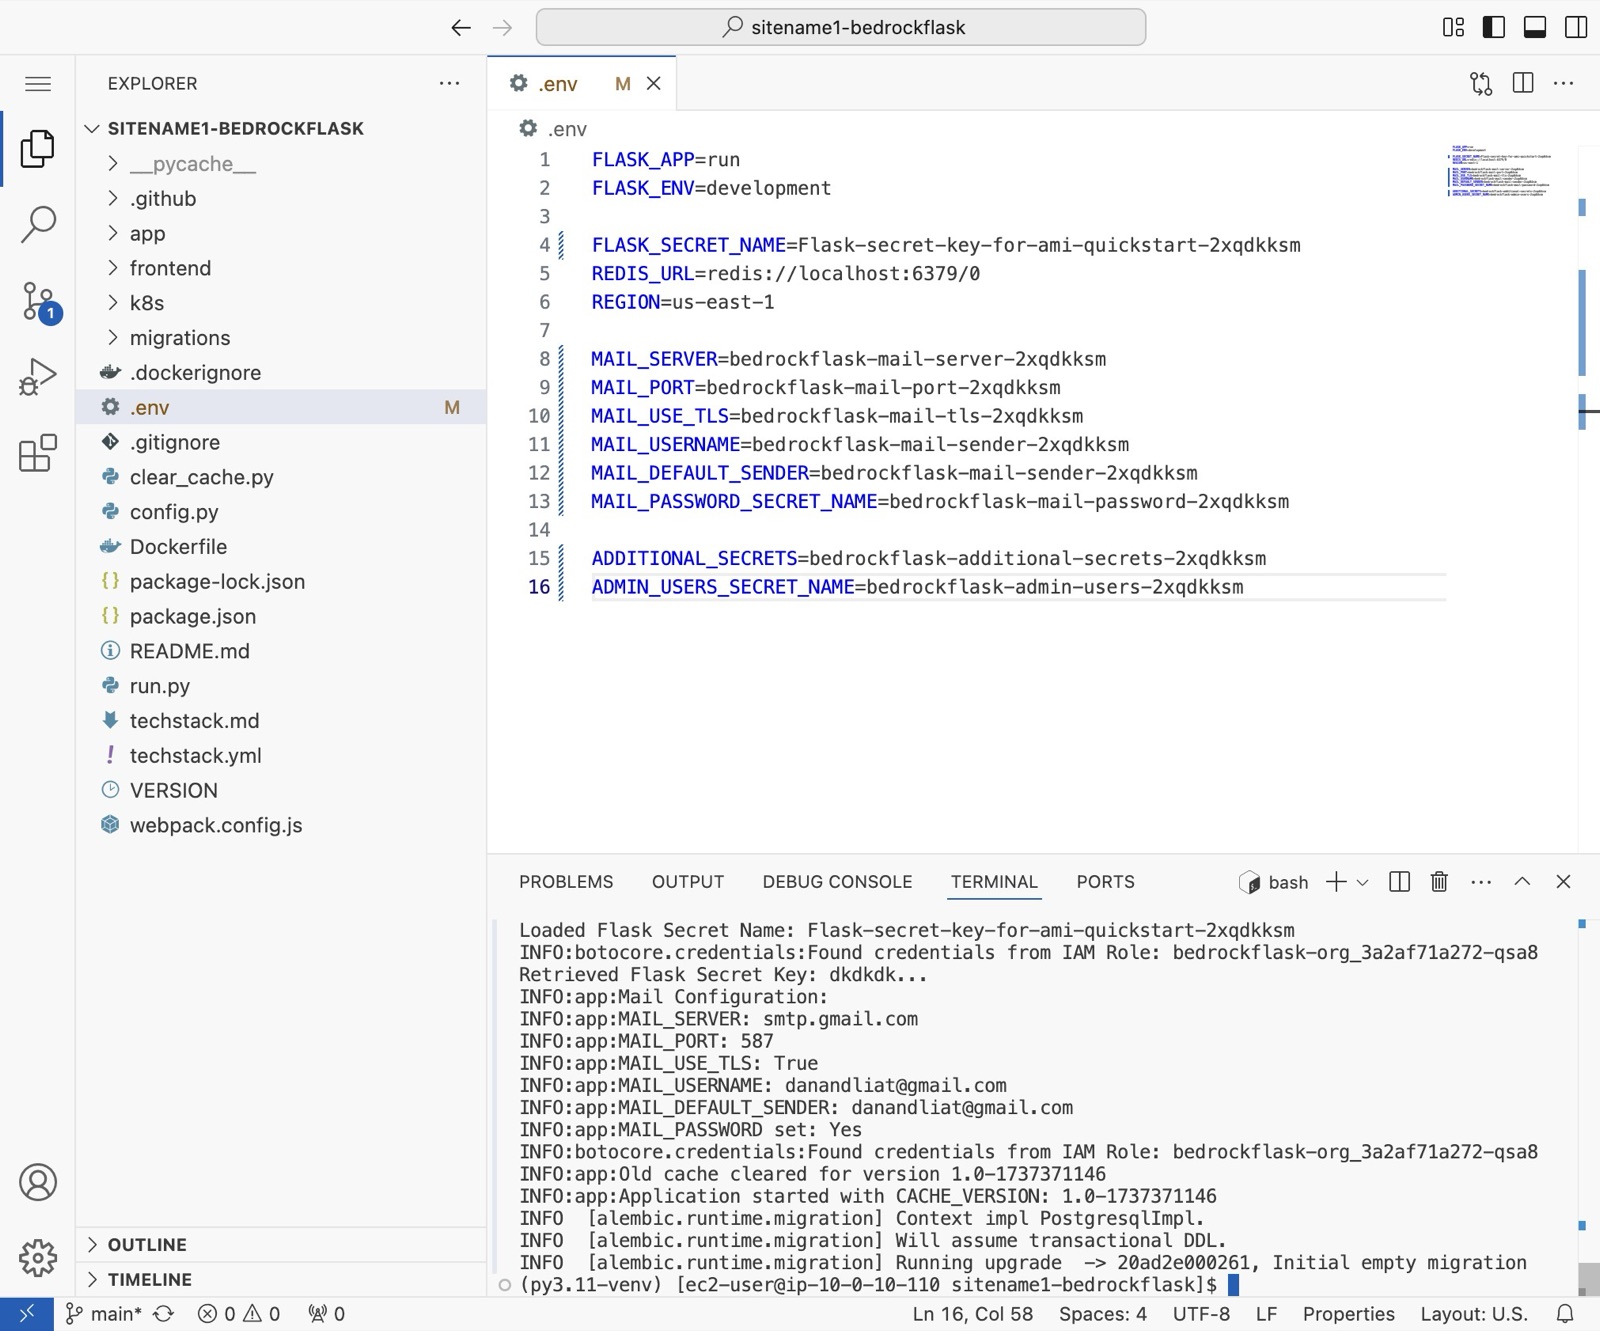Open the Customize Layout icon

coord(1453,27)
